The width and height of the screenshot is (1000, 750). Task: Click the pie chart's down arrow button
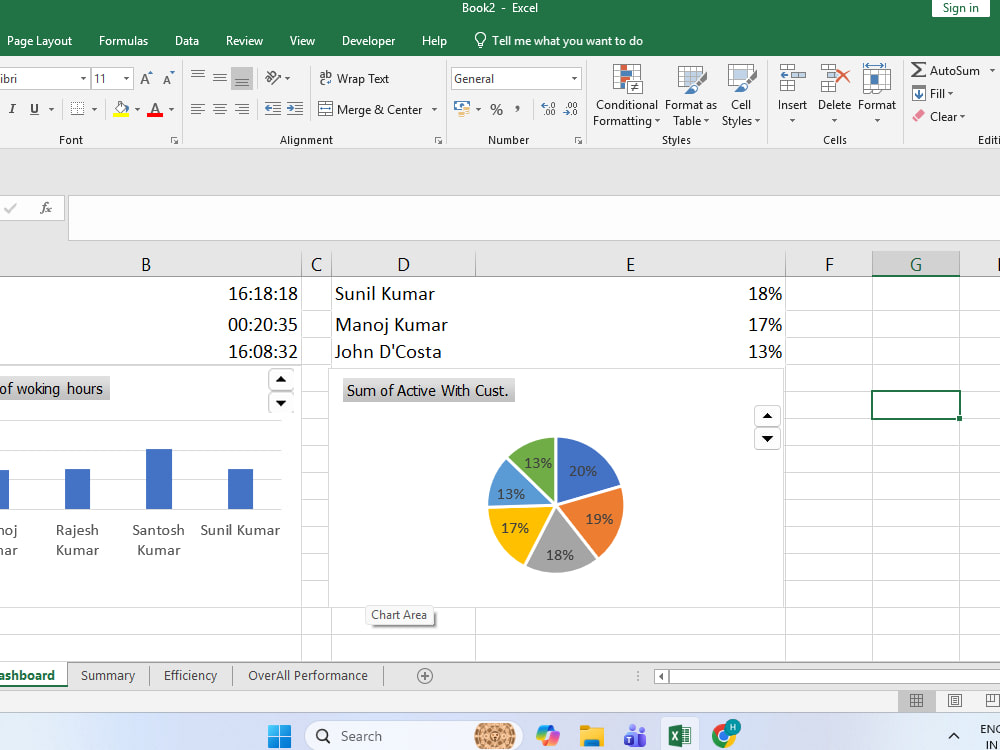click(767, 439)
